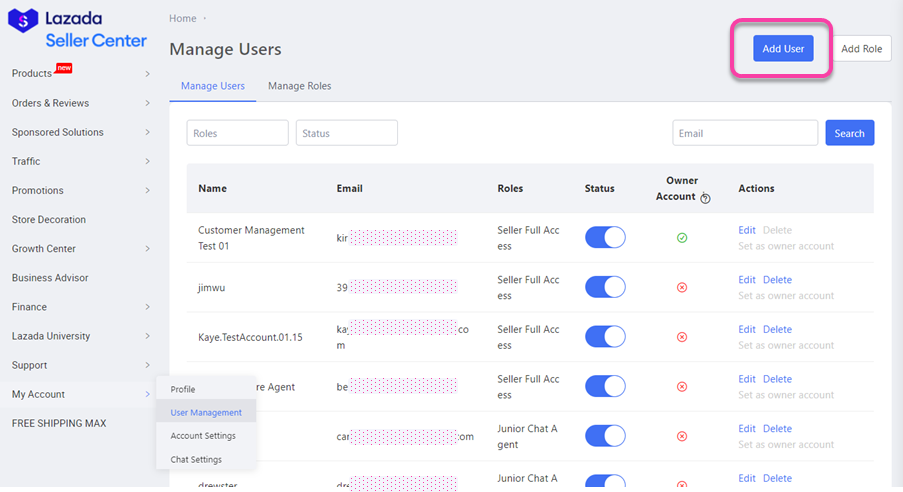The width and height of the screenshot is (903, 492).
Task: Click the Add User button
Action: (783, 48)
